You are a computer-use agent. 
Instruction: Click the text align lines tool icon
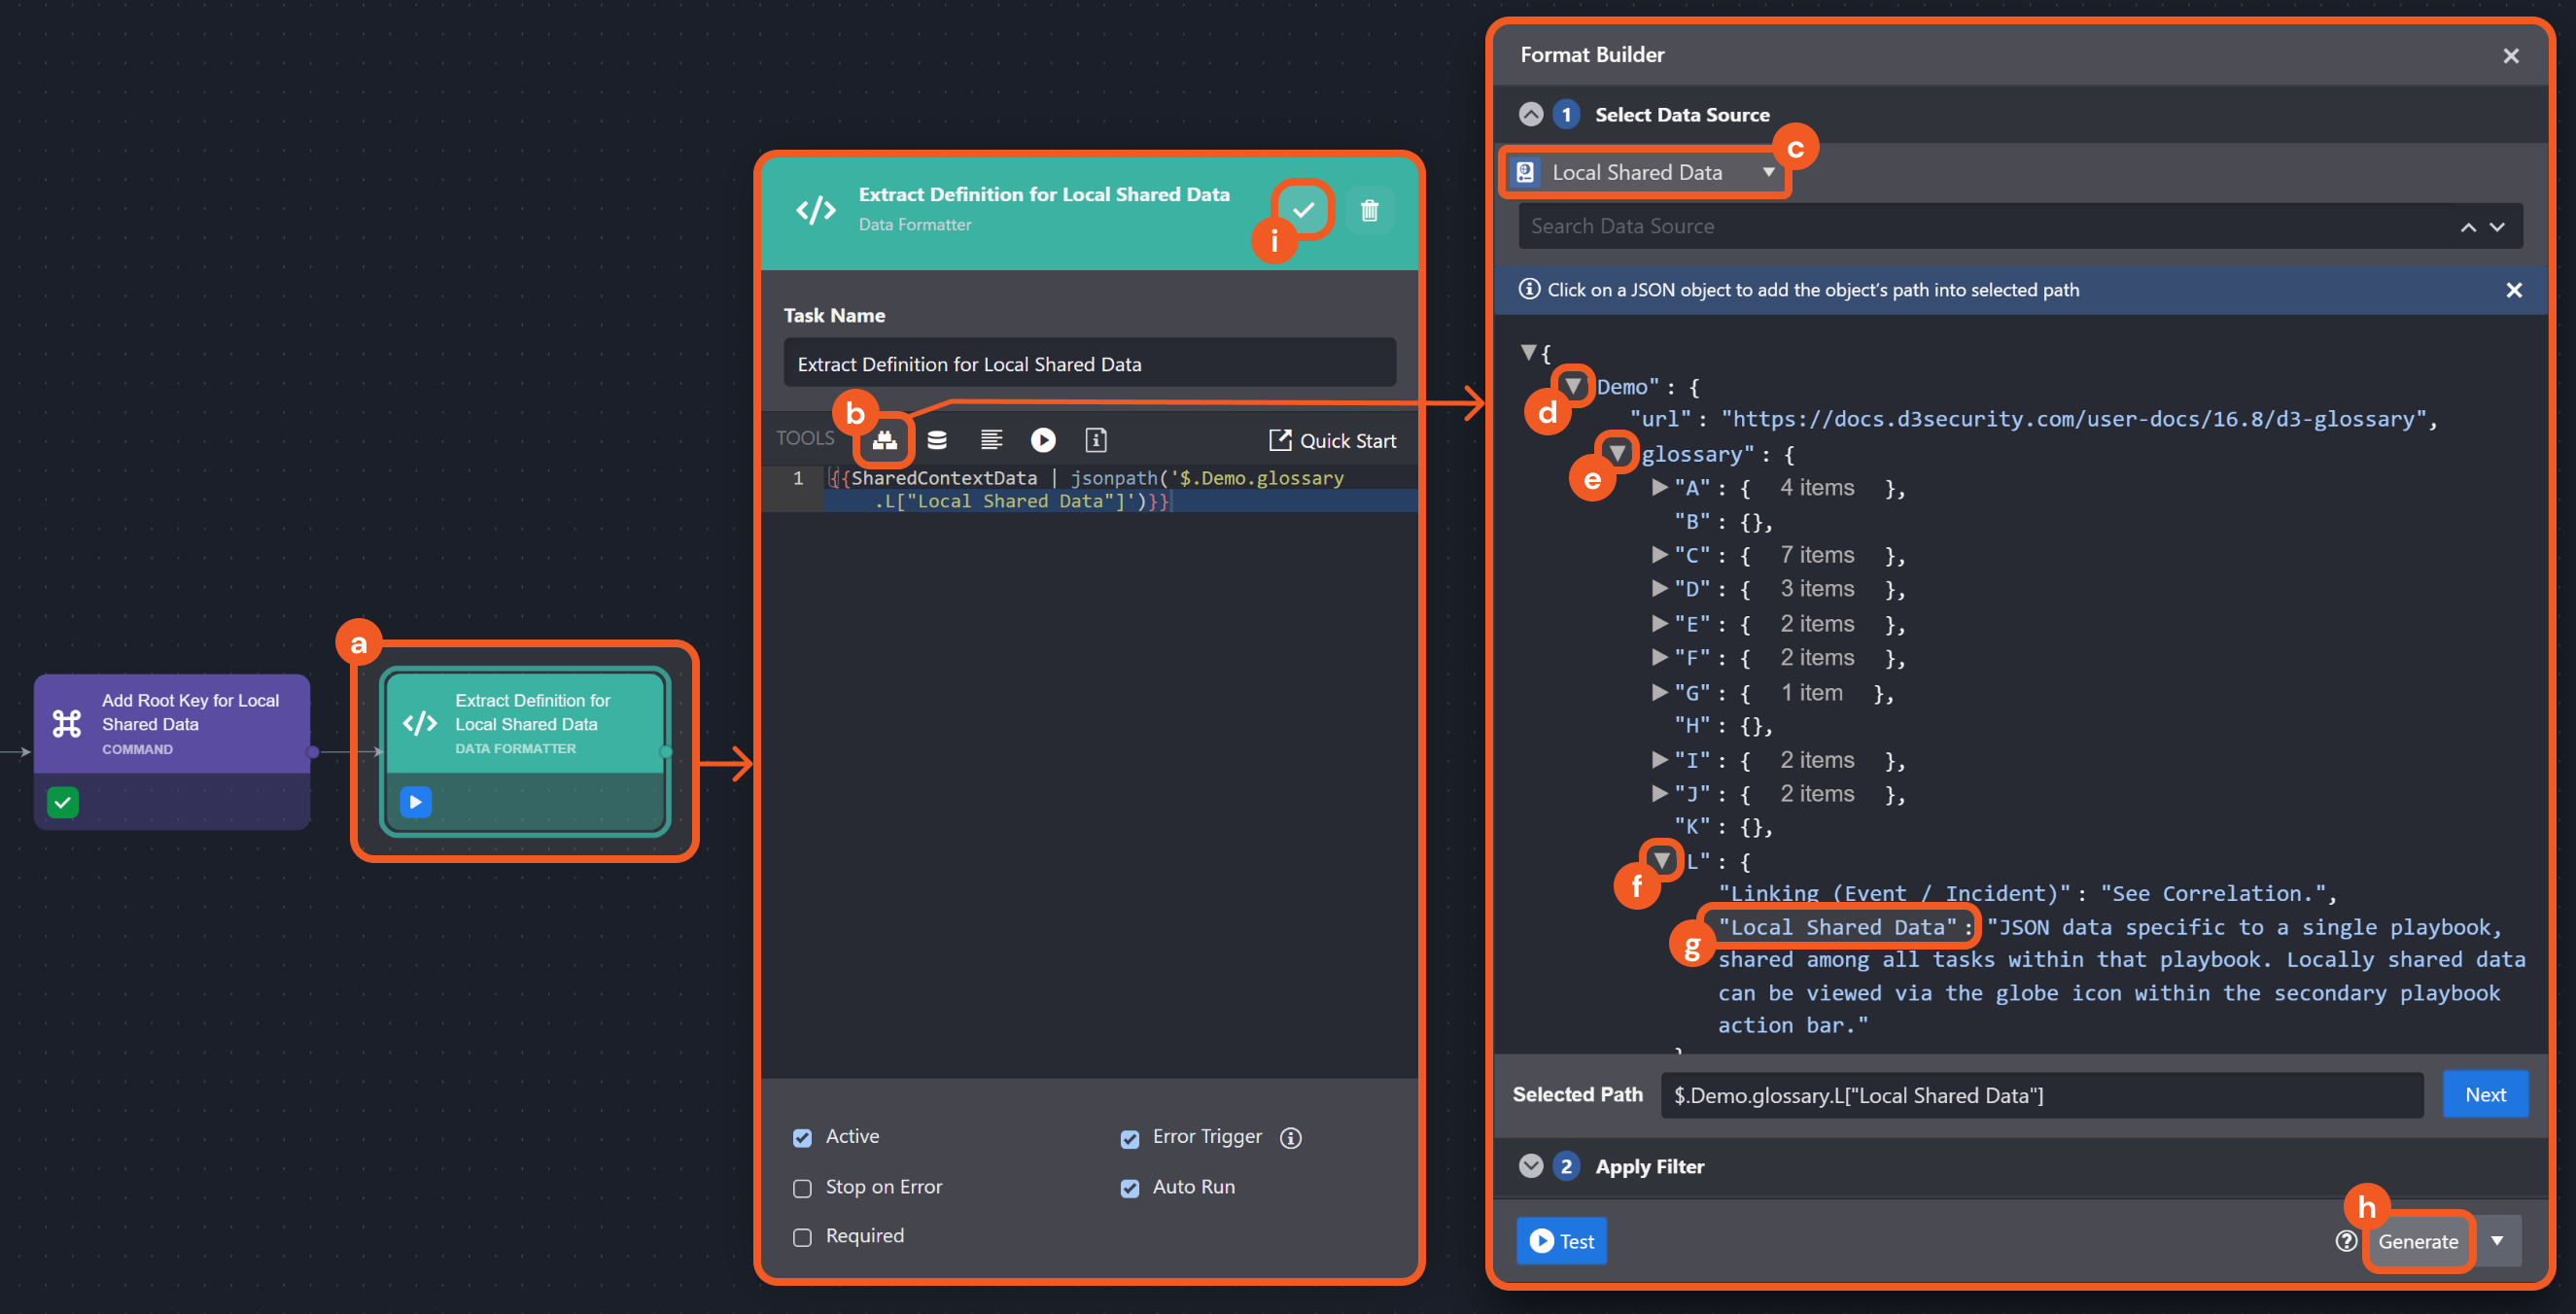coord(991,440)
